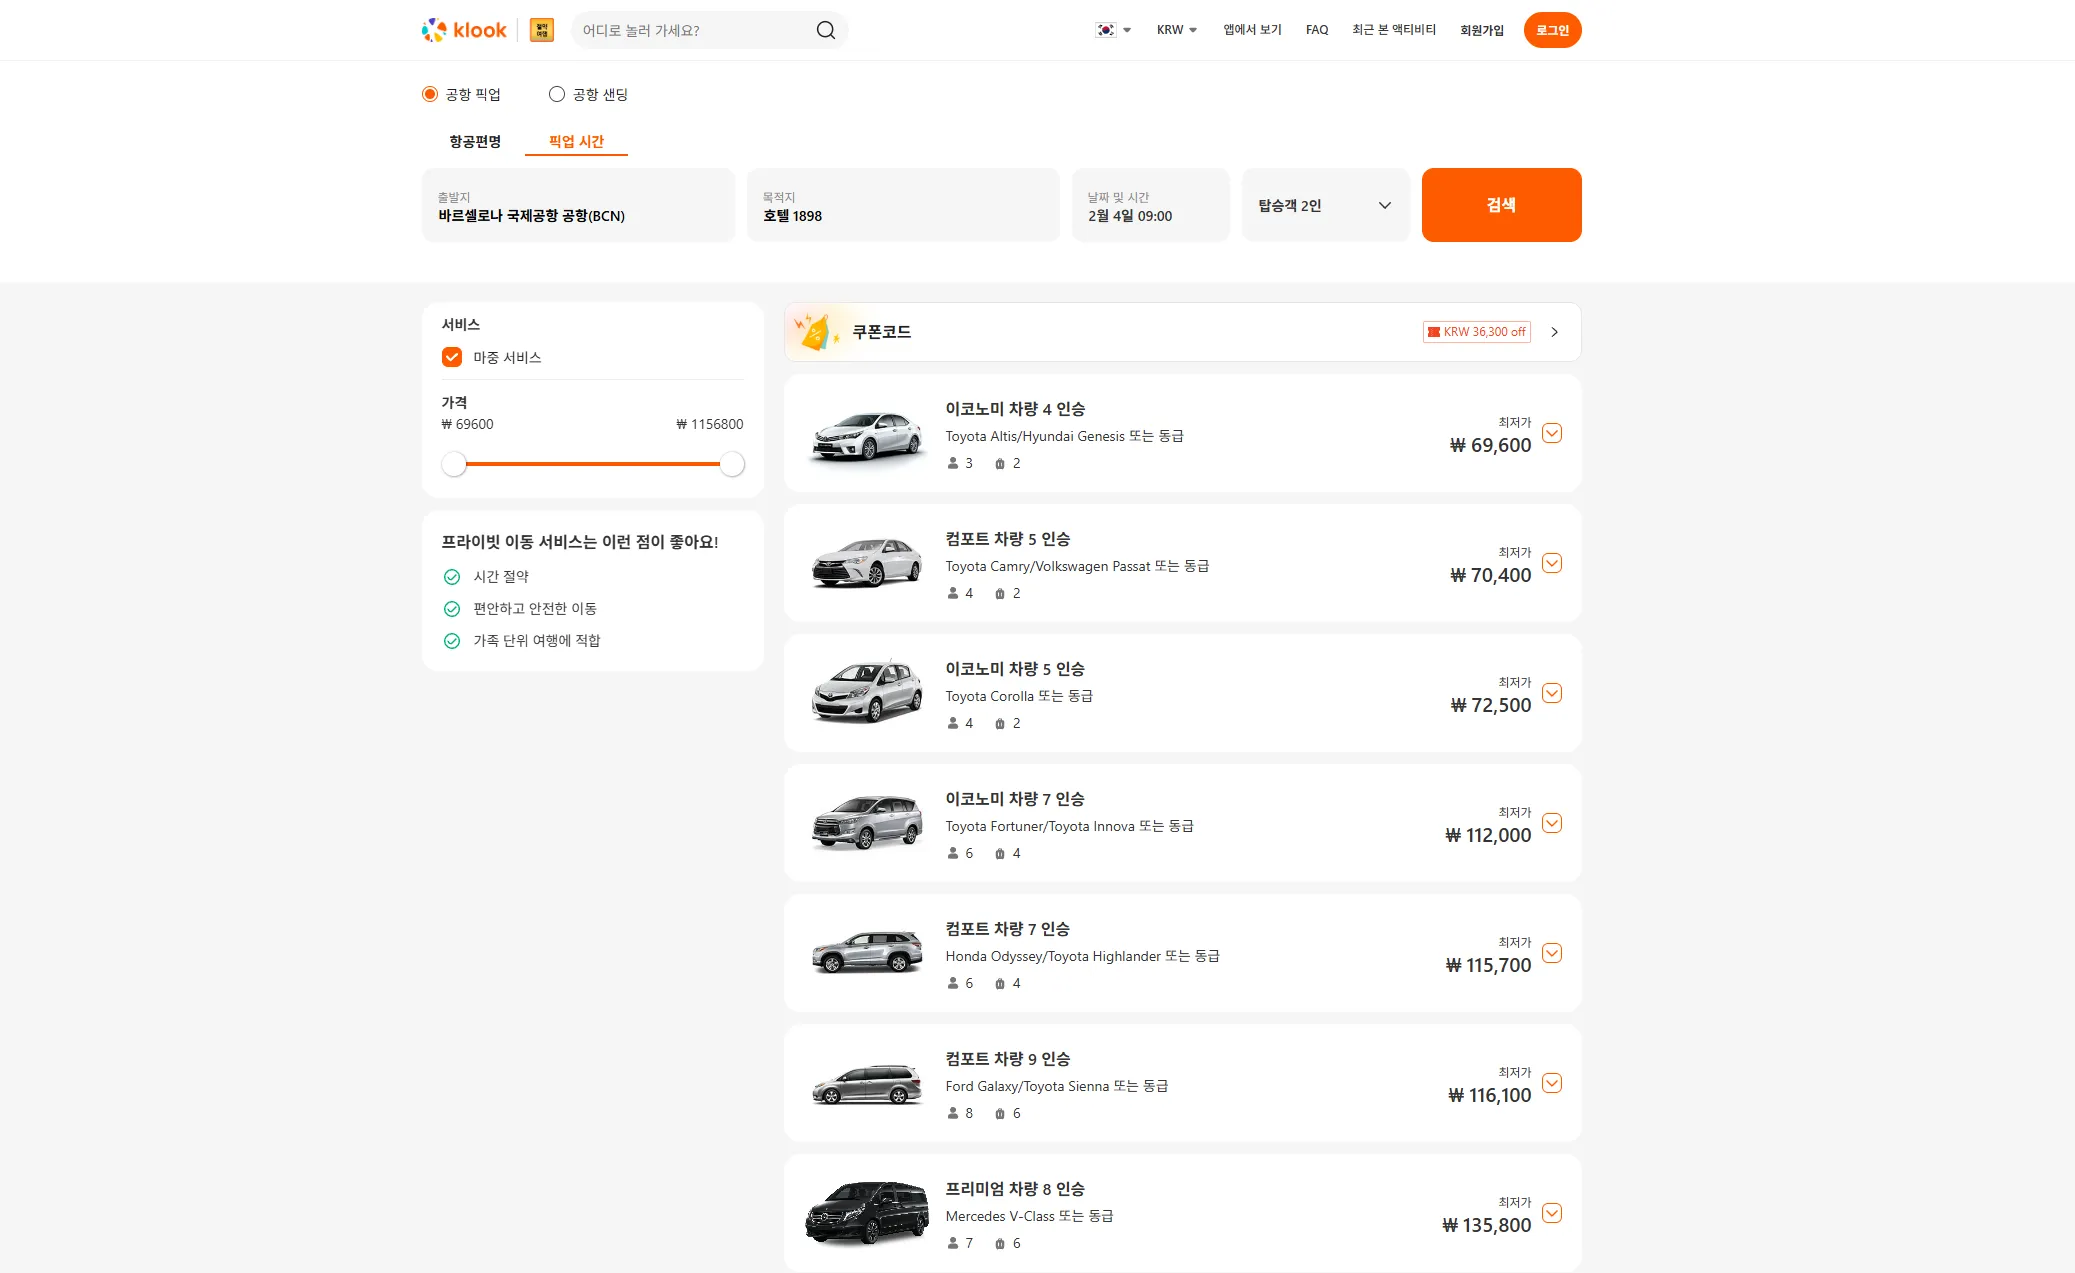Screen dimensions: 2075x1273
Task: Select the 공항 샌딩 radio button
Action: click(557, 93)
